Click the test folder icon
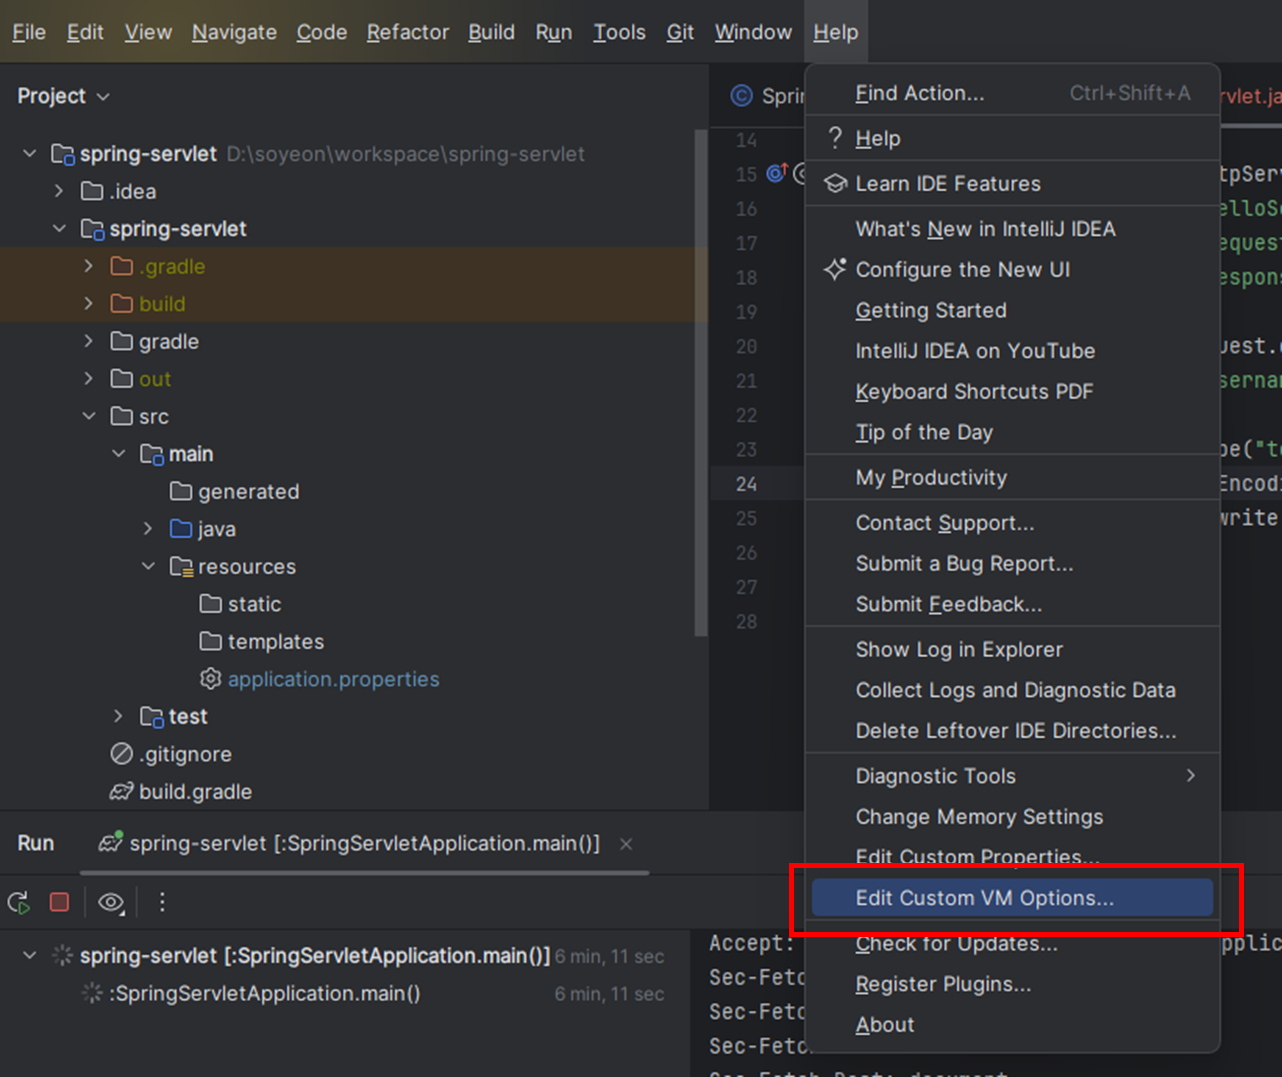The width and height of the screenshot is (1282, 1077). (x=151, y=716)
